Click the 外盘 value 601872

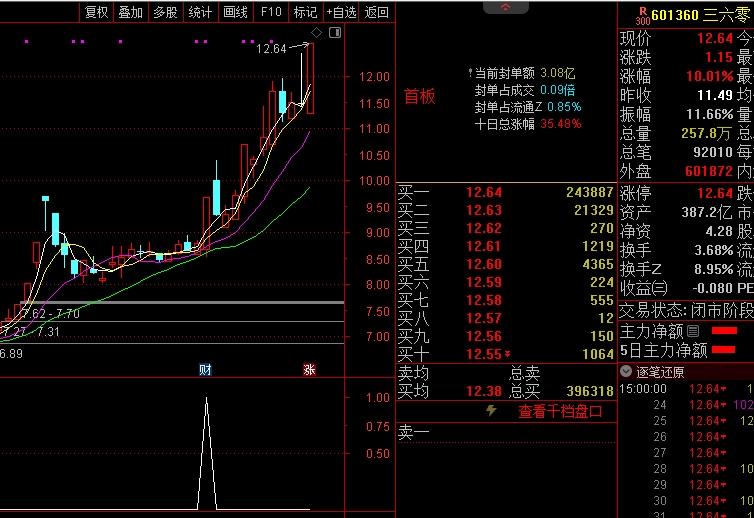[709, 171]
